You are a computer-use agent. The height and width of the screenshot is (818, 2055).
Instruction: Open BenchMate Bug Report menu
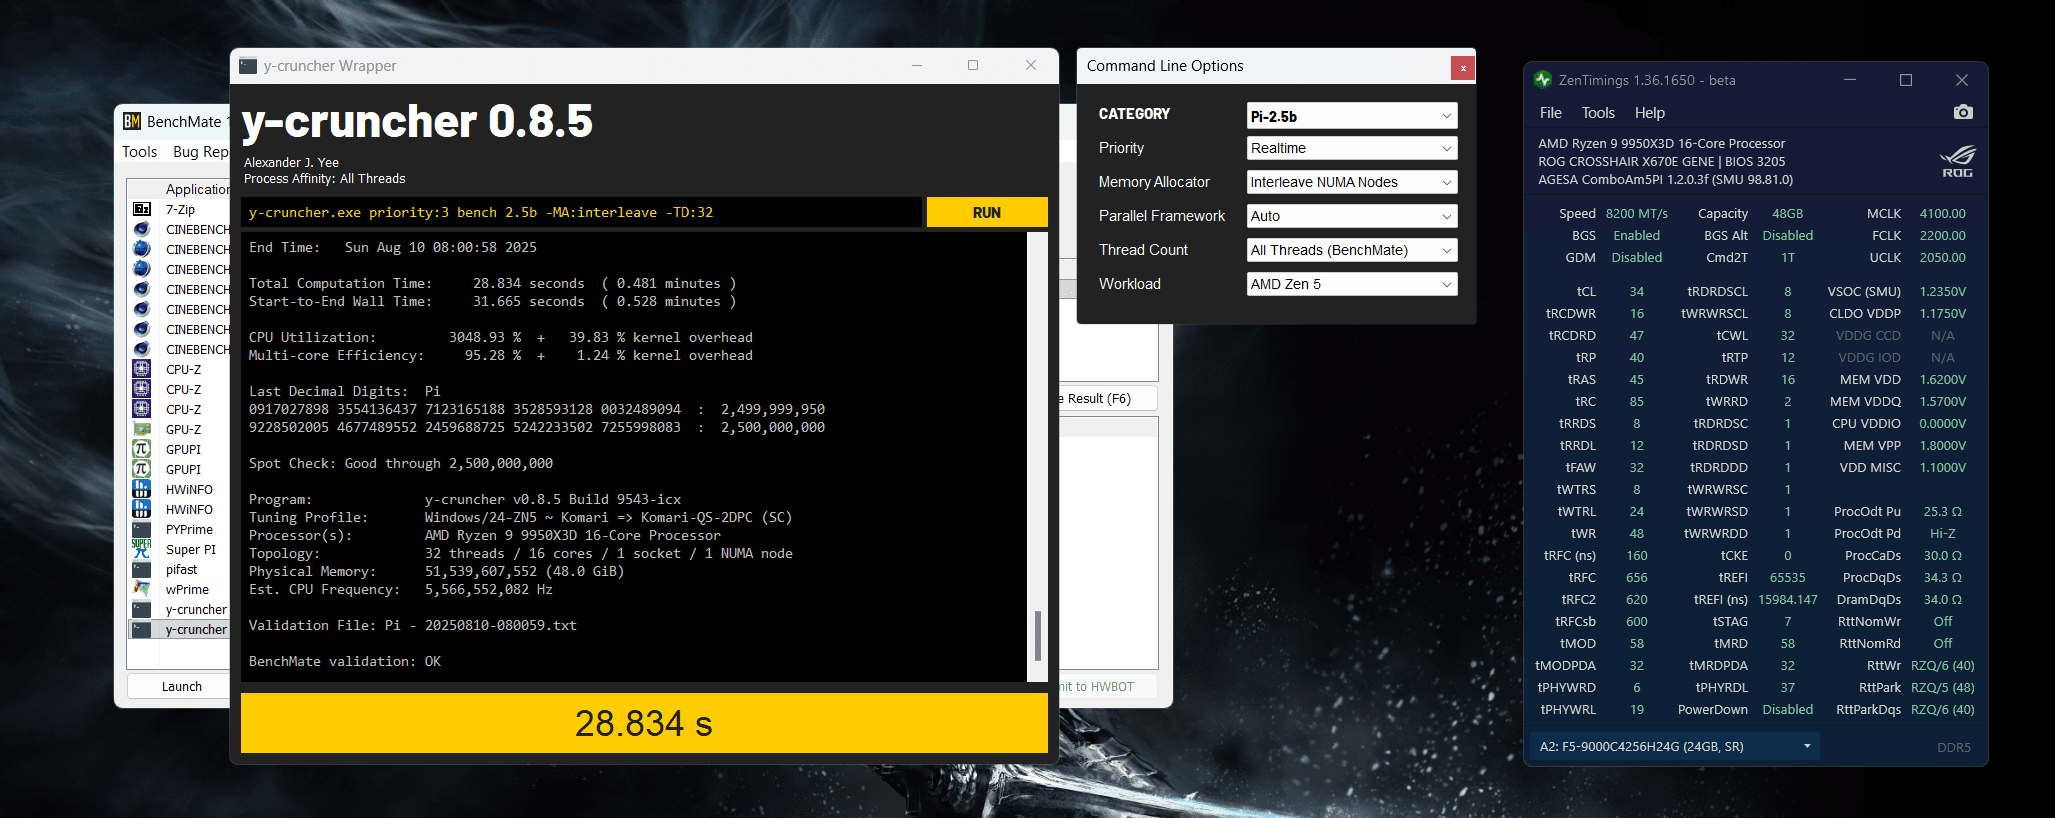(x=201, y=152)
